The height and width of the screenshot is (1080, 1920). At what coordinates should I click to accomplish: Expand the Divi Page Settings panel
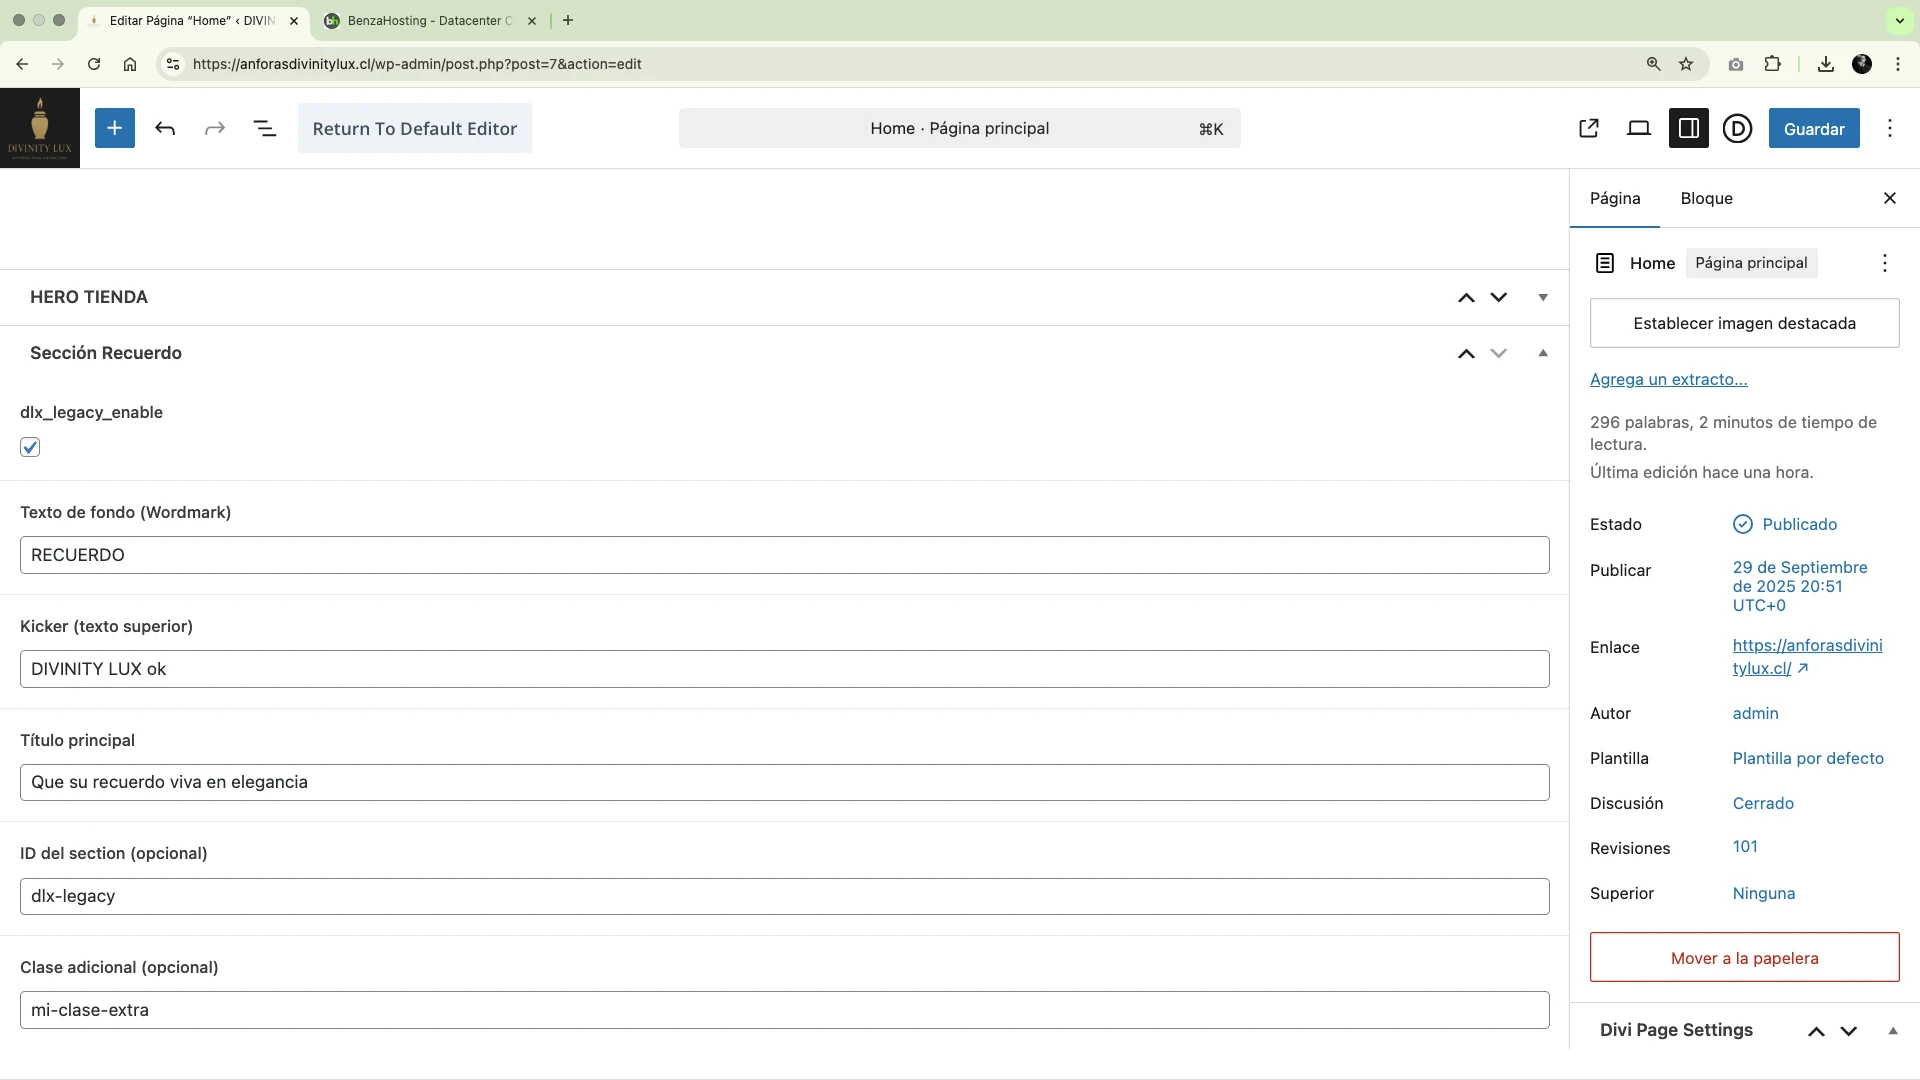tap(1893, 1031)
